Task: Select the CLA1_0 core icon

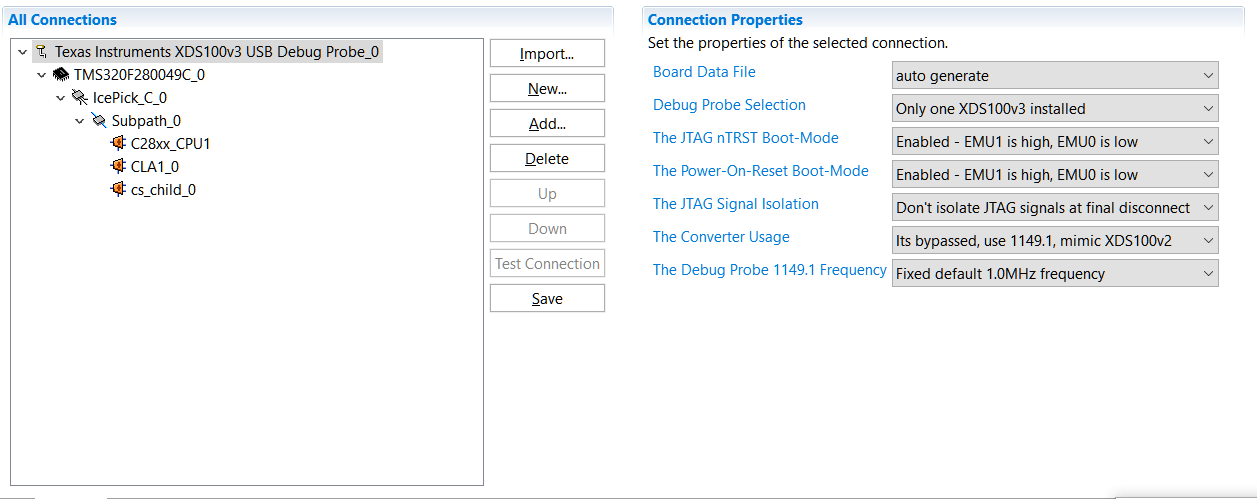Action: point(119,166)
